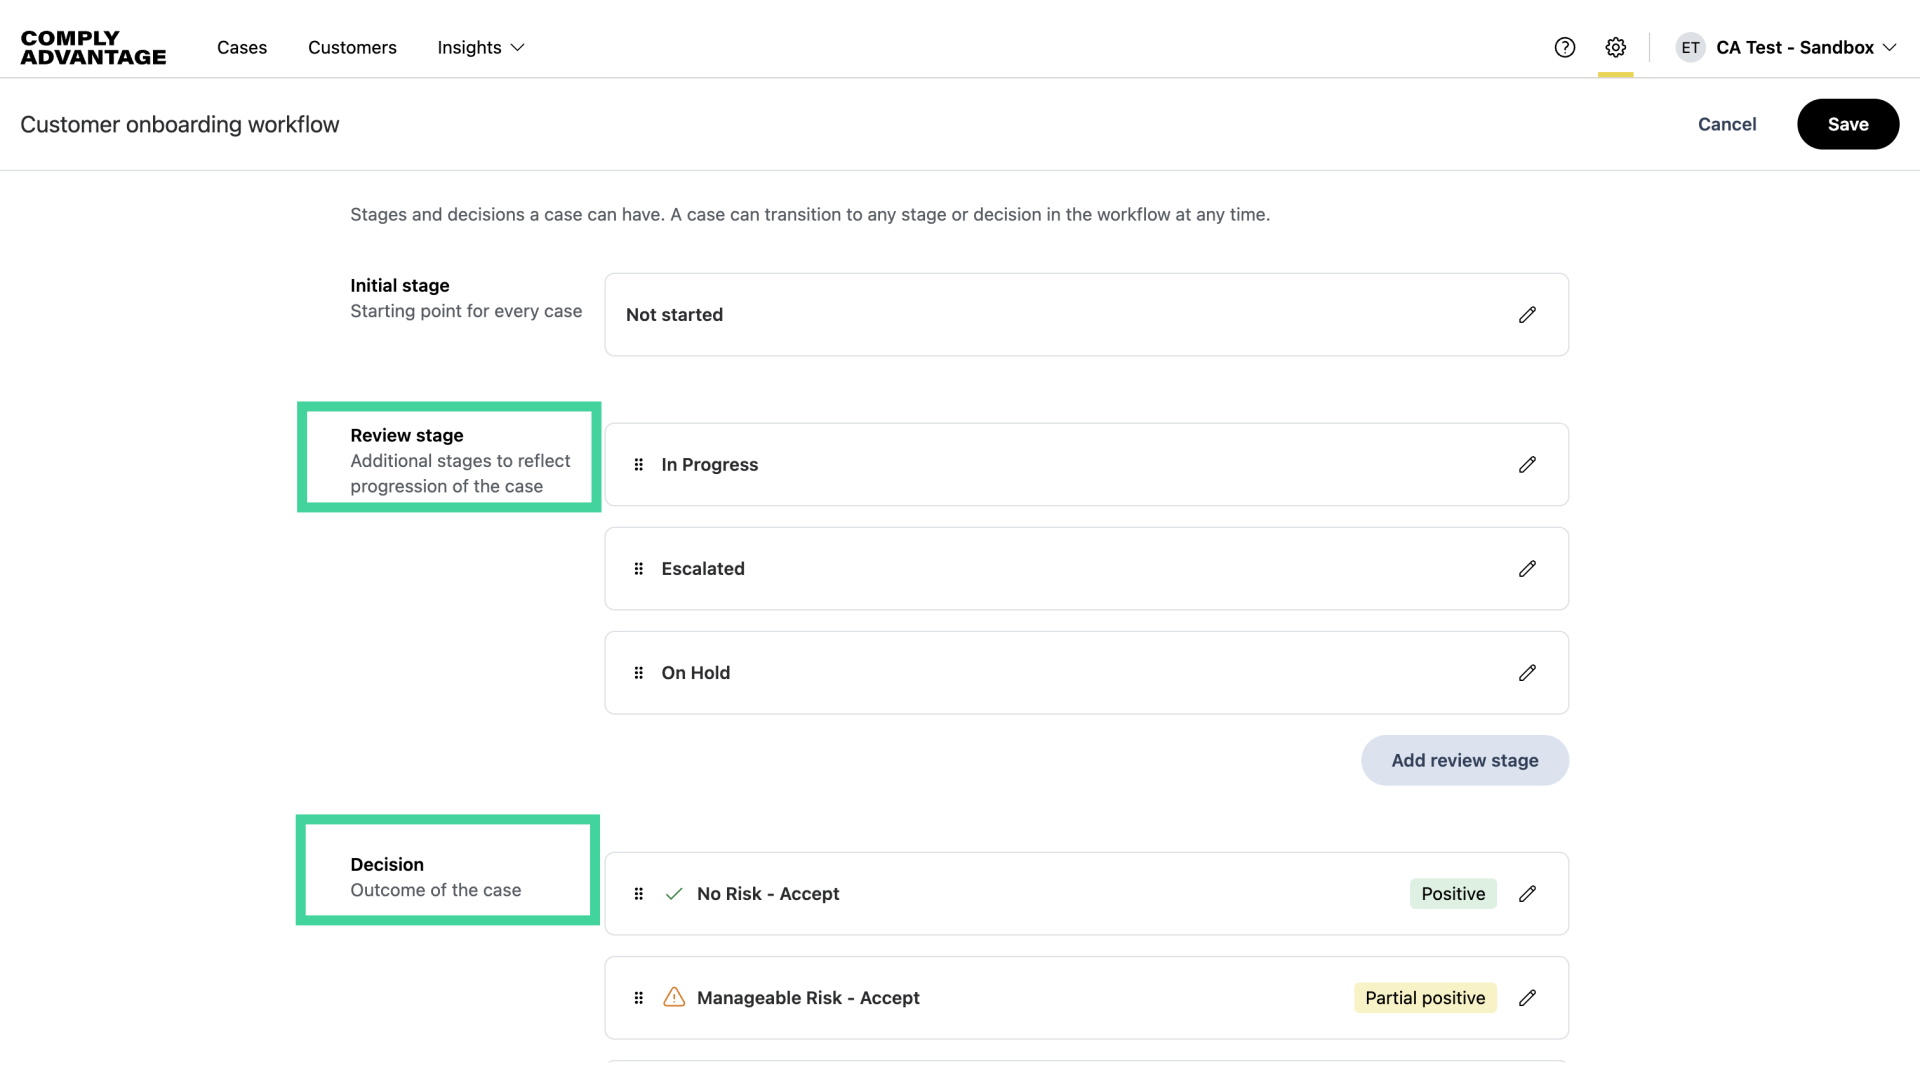Image resolution: width=1920 pixels, height=1080 pixels.
Task: Open the help menu
Action: click(1564, 47)
